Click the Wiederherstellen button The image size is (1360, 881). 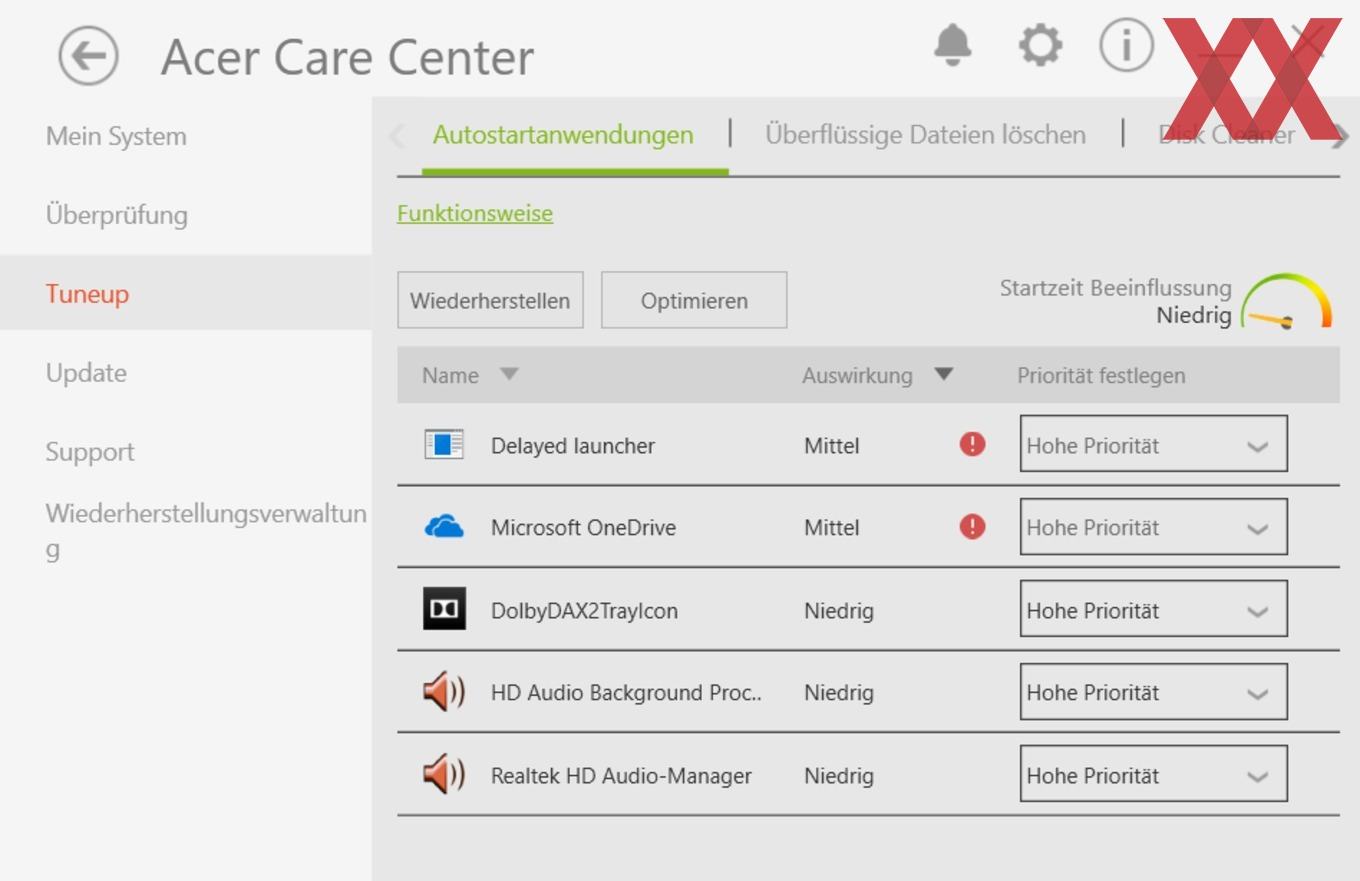click(490, 300)
